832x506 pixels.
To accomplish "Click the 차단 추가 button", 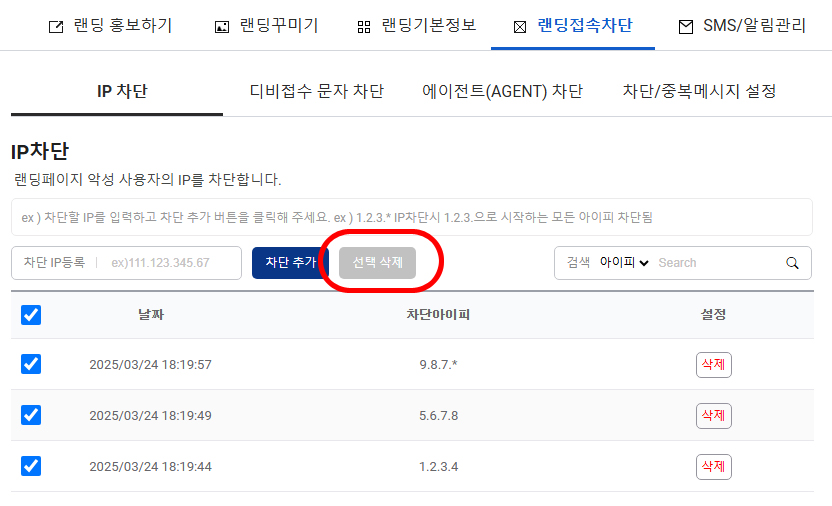I will coord(290,263).
